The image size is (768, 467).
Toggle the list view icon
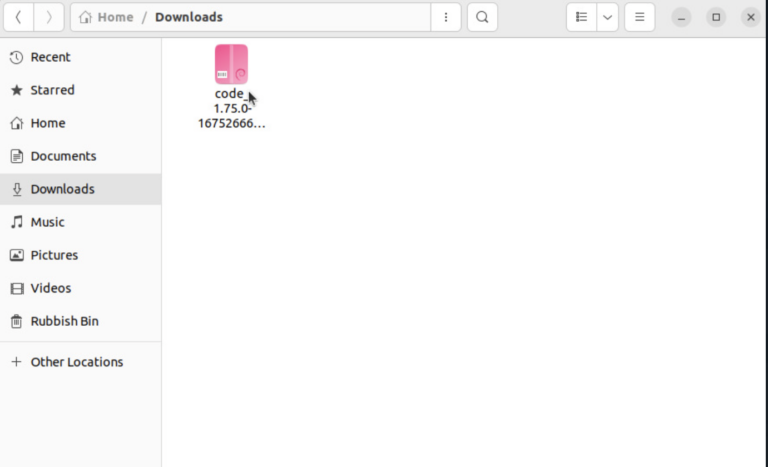581,17
